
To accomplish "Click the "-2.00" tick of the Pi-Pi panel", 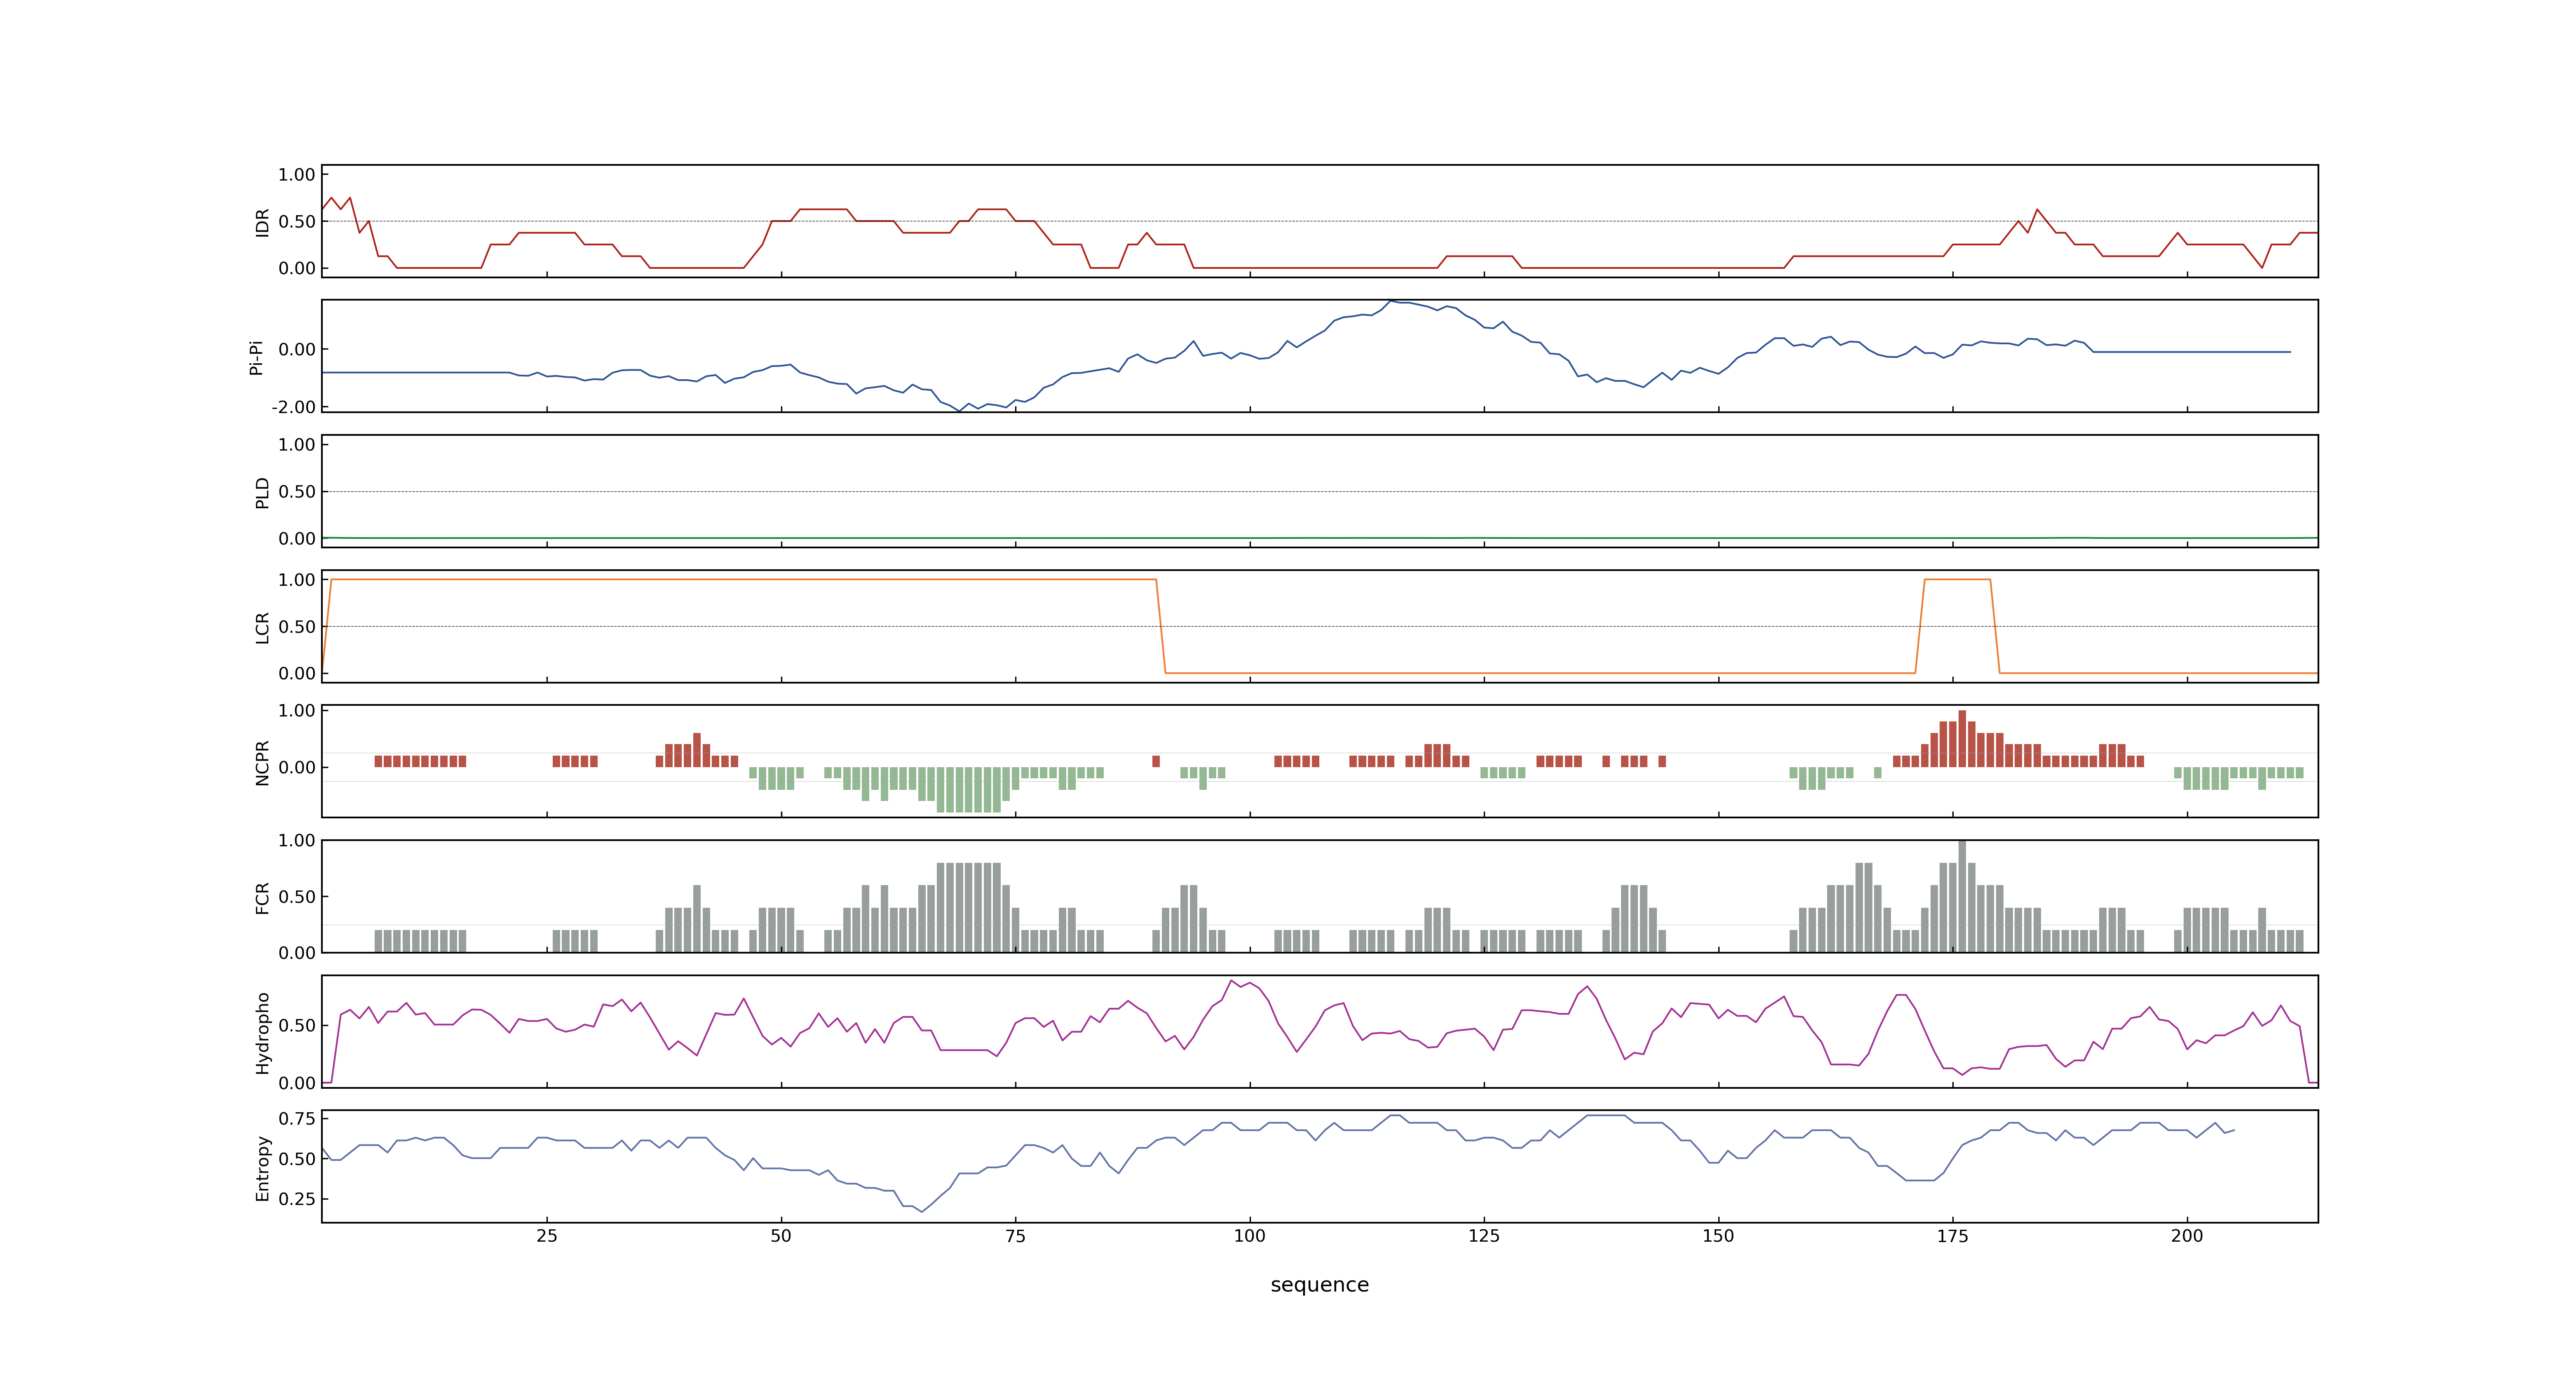I will (x=293, y=407).
